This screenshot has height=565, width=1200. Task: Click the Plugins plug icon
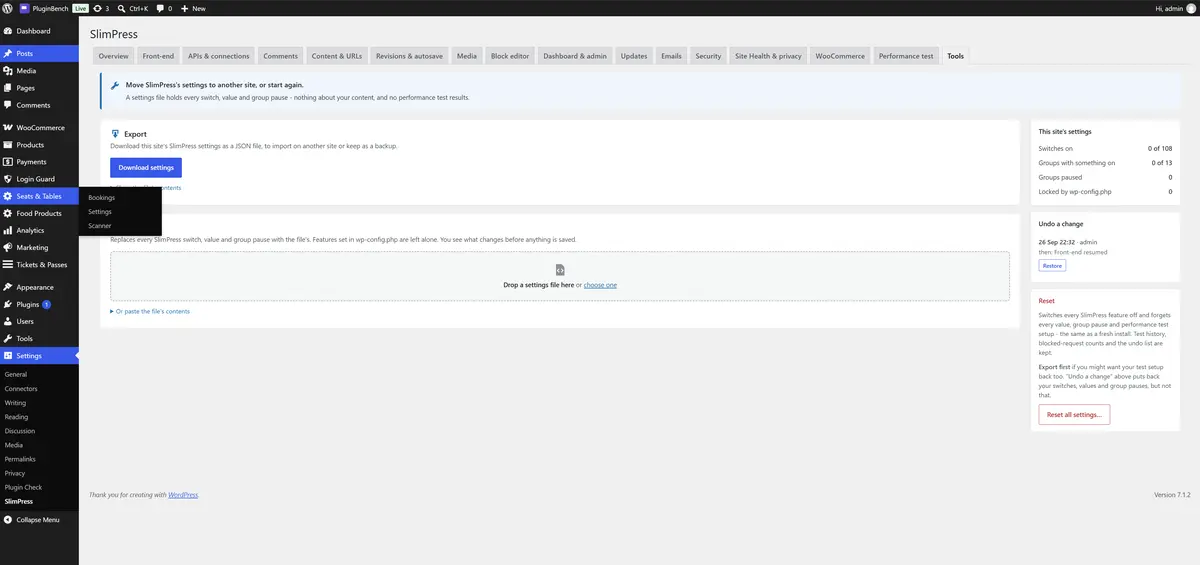(8, 304)
